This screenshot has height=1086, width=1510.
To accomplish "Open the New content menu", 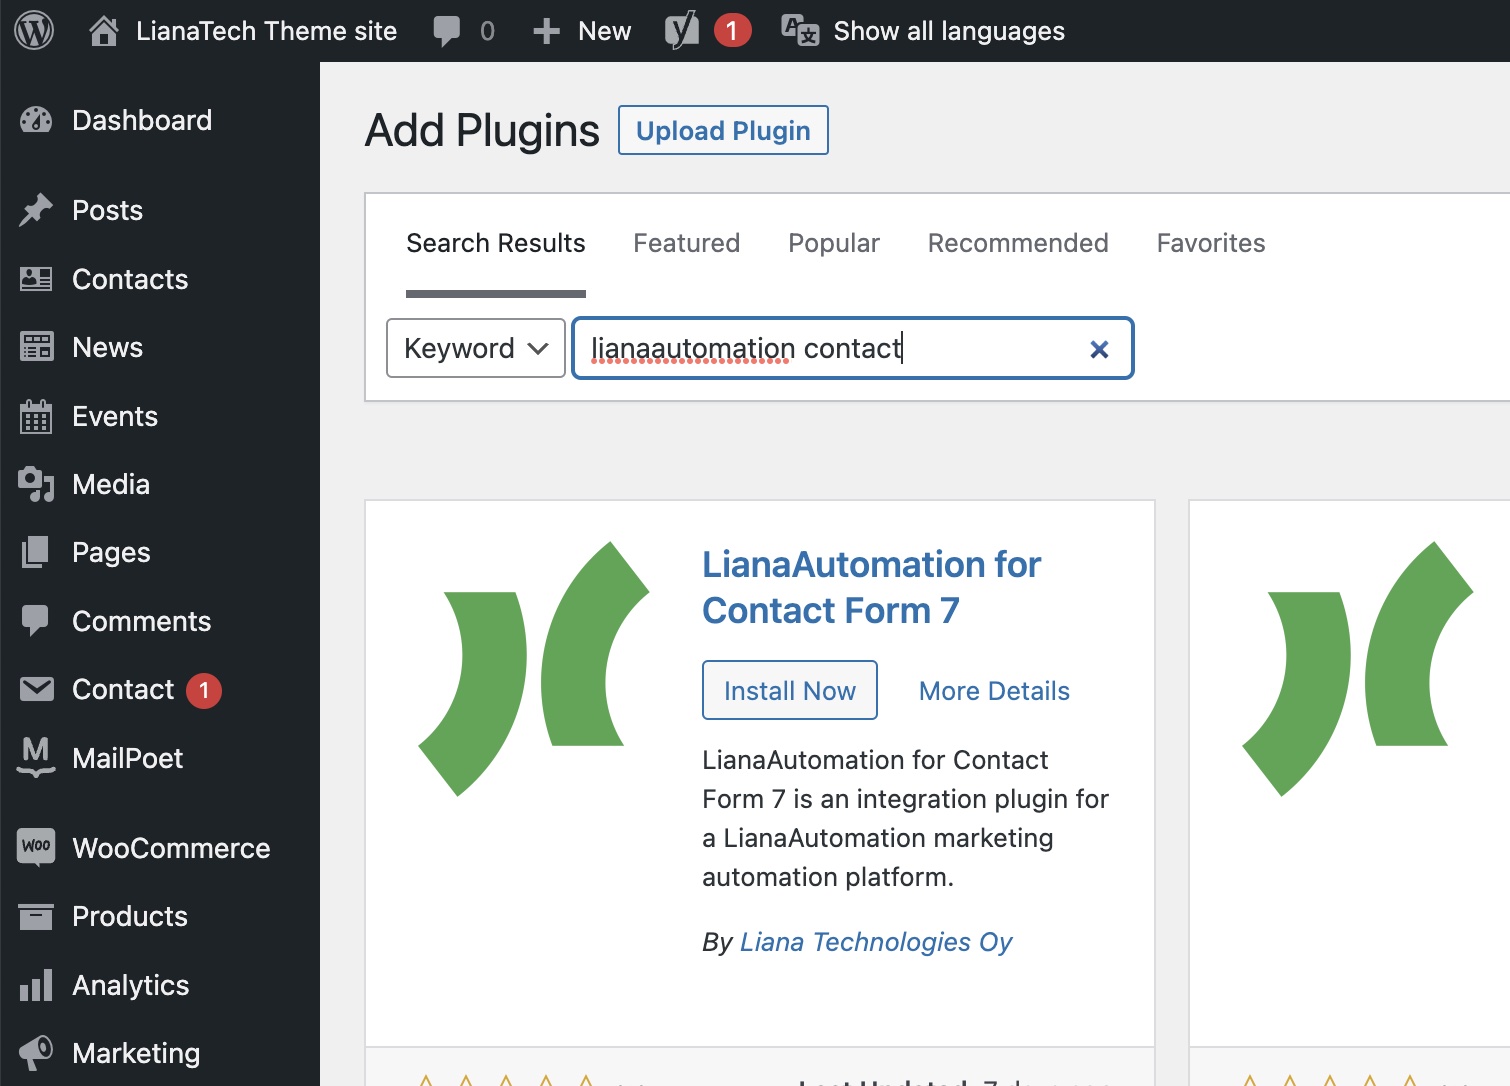I will (x=583, y=31).
